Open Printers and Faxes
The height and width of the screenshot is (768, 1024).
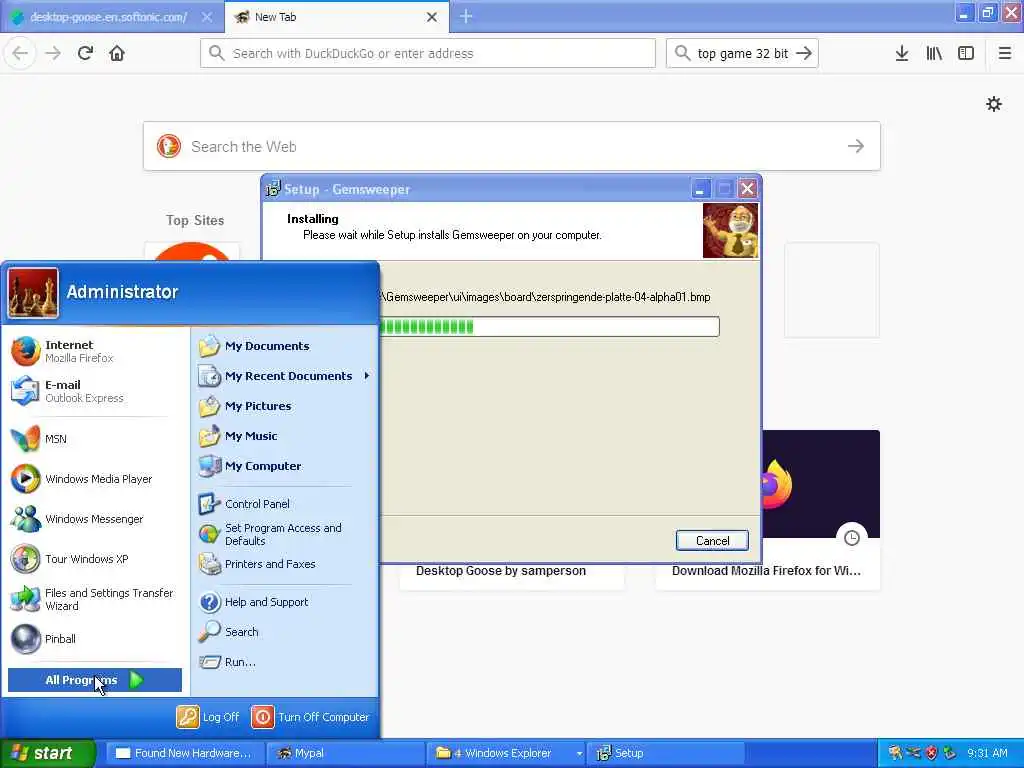[x=285, y=564]
